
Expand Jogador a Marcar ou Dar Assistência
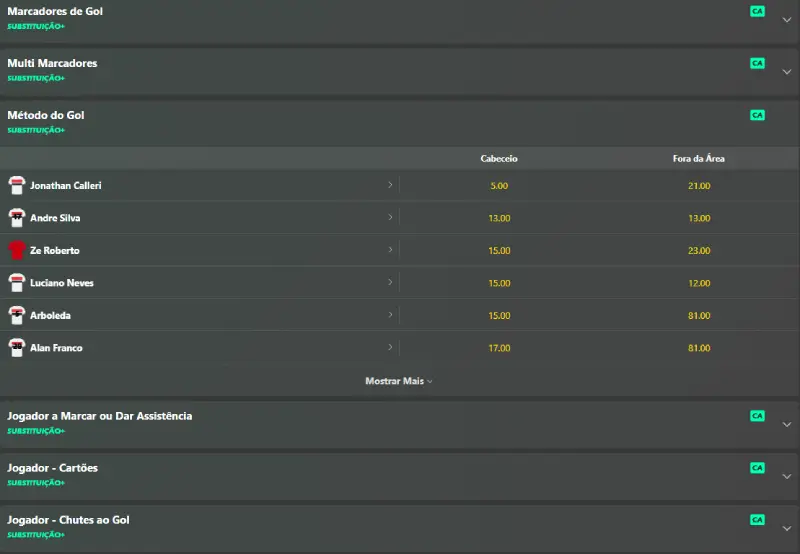pos(787,424)
